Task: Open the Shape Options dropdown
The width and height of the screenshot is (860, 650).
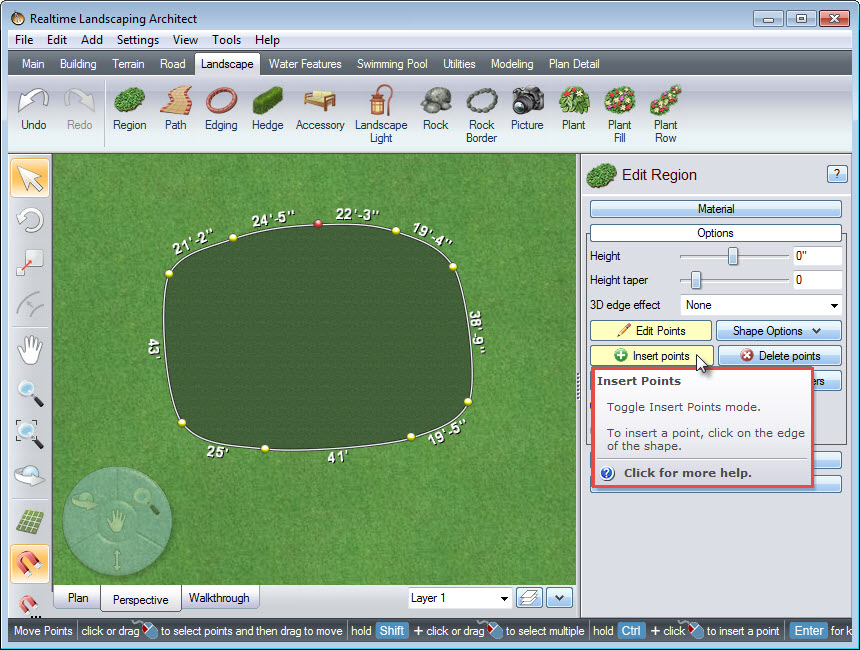Action: 778,331
